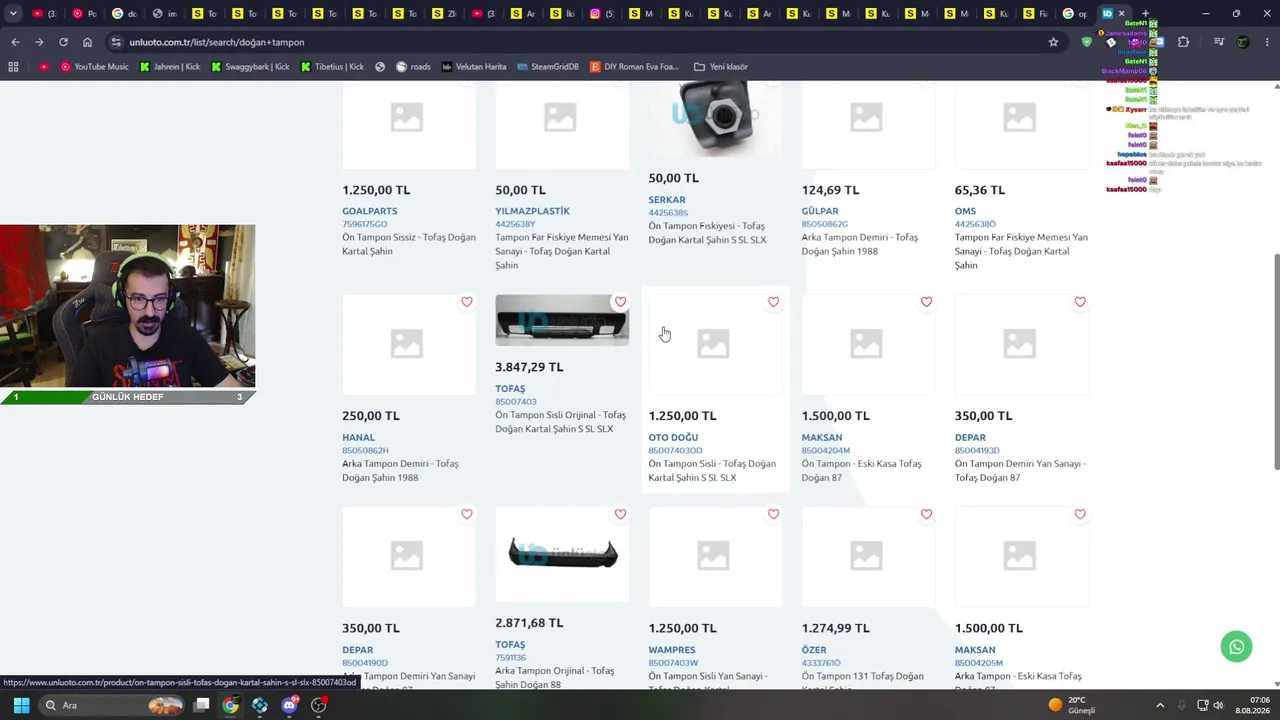Click the page vertical scrollbar
1280x720 pixels.
point(1275,360)
